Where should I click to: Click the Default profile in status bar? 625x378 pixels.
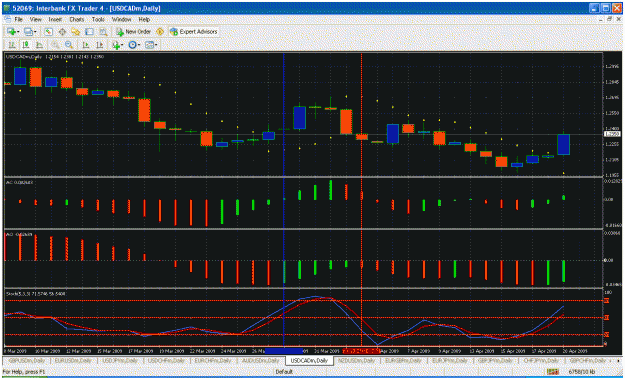pos(284,372)
